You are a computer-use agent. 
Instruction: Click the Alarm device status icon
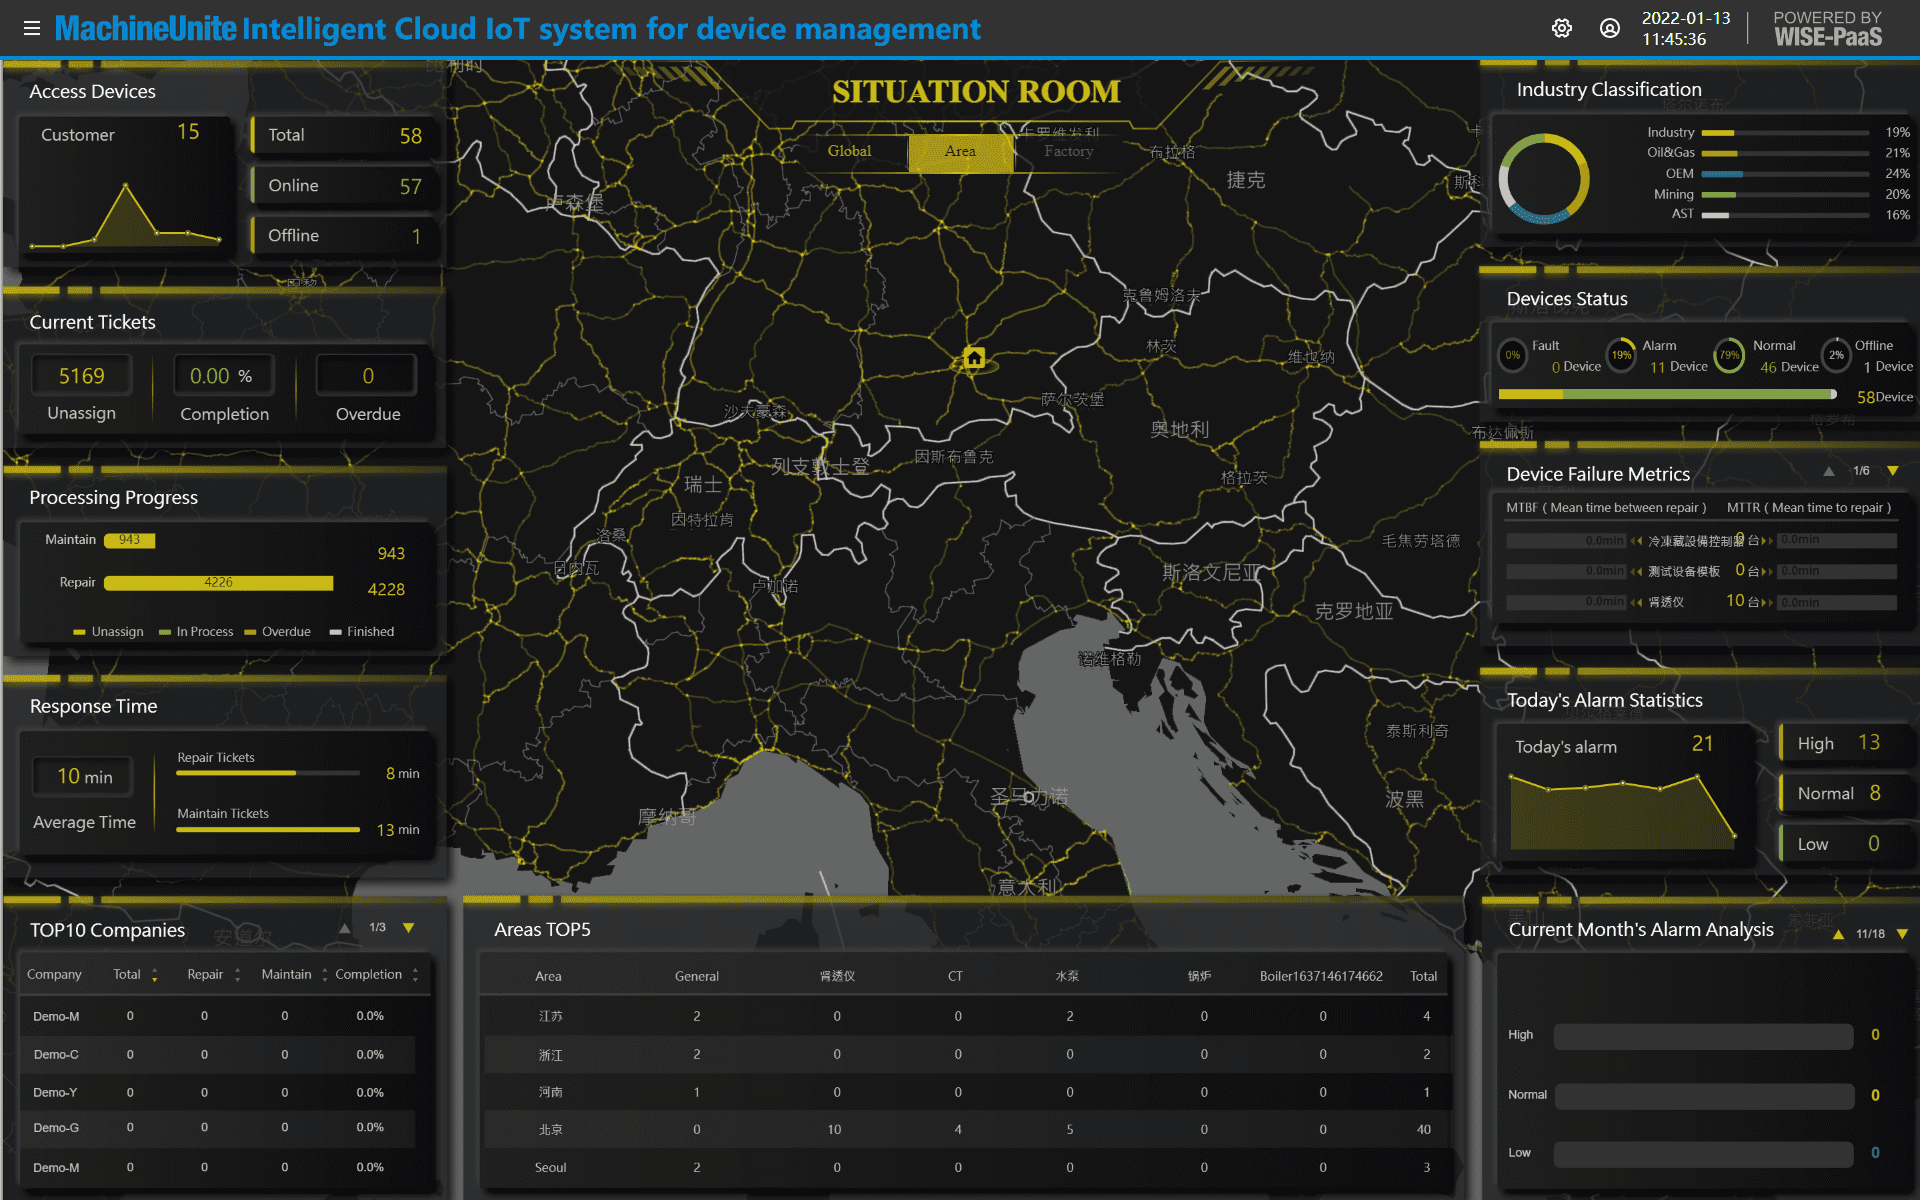point(1622,355)
